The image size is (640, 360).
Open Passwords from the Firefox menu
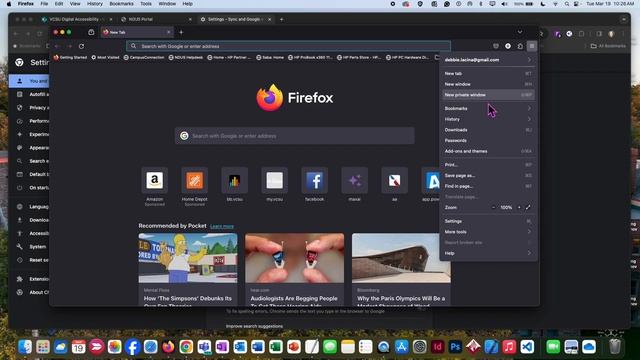click(x=488, y=140)
